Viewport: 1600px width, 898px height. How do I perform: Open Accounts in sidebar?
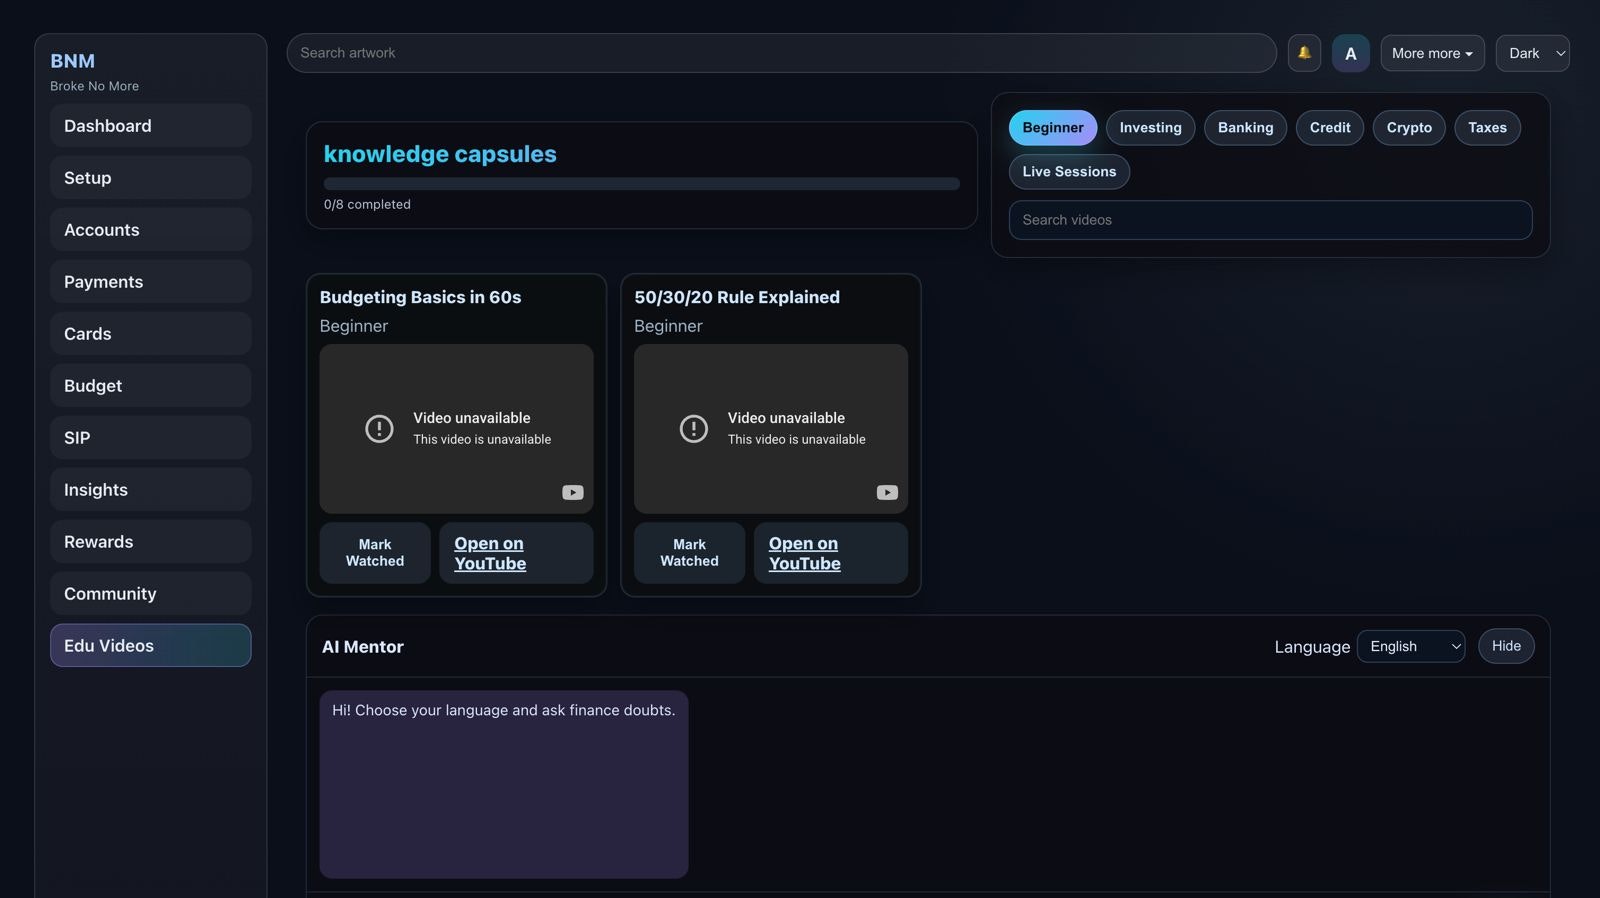[x=150, y=229]
